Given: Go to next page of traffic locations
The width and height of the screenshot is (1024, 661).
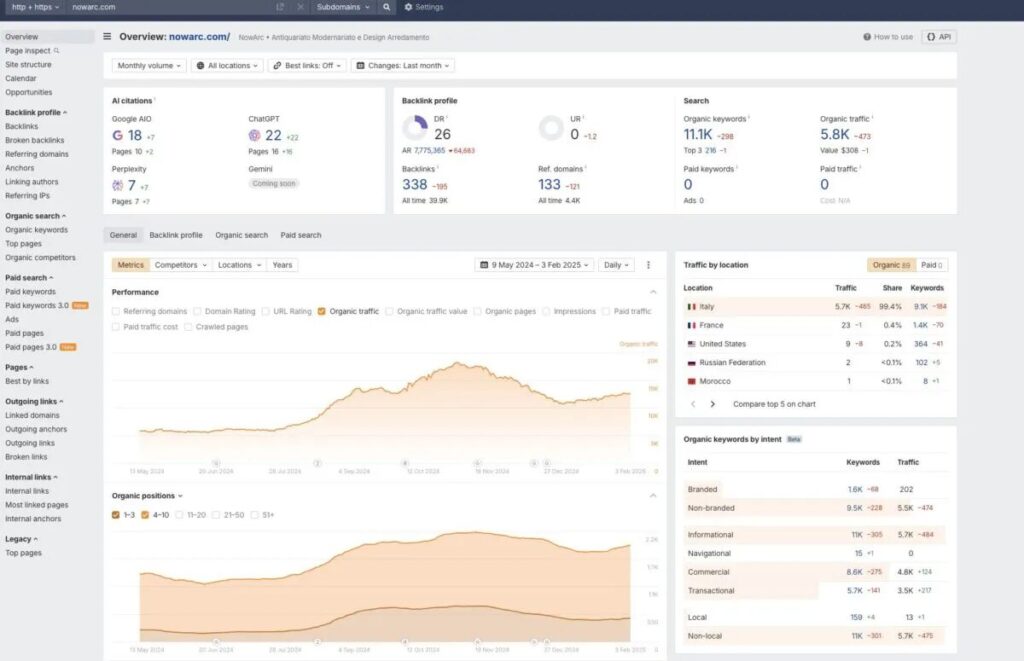Looking at the screenshot, I should pyautogui.click(x=712, y=404).
